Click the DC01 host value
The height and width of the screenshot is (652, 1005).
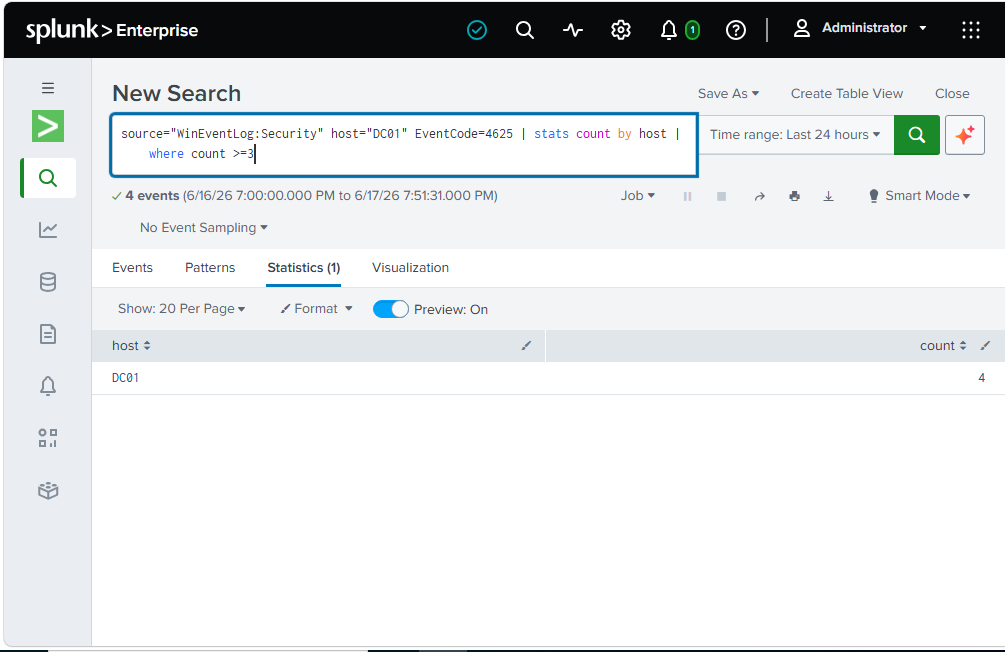click(x=125, y=378)
